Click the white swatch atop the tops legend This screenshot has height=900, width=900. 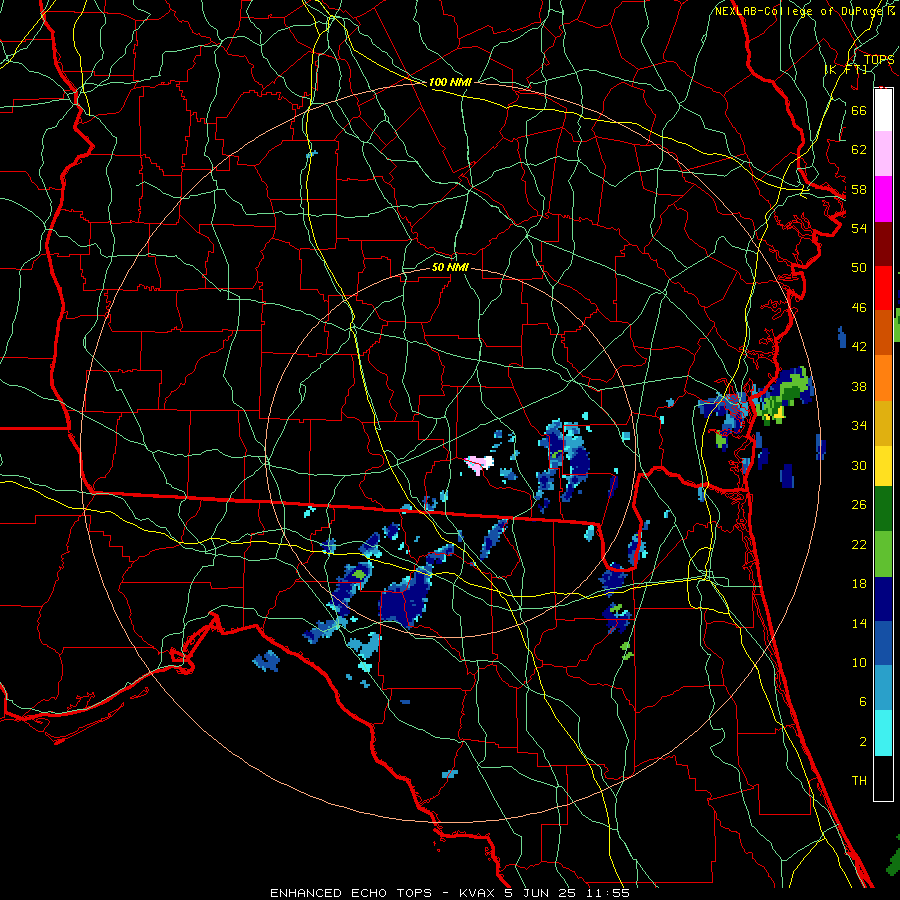click(x=883, y=110)
